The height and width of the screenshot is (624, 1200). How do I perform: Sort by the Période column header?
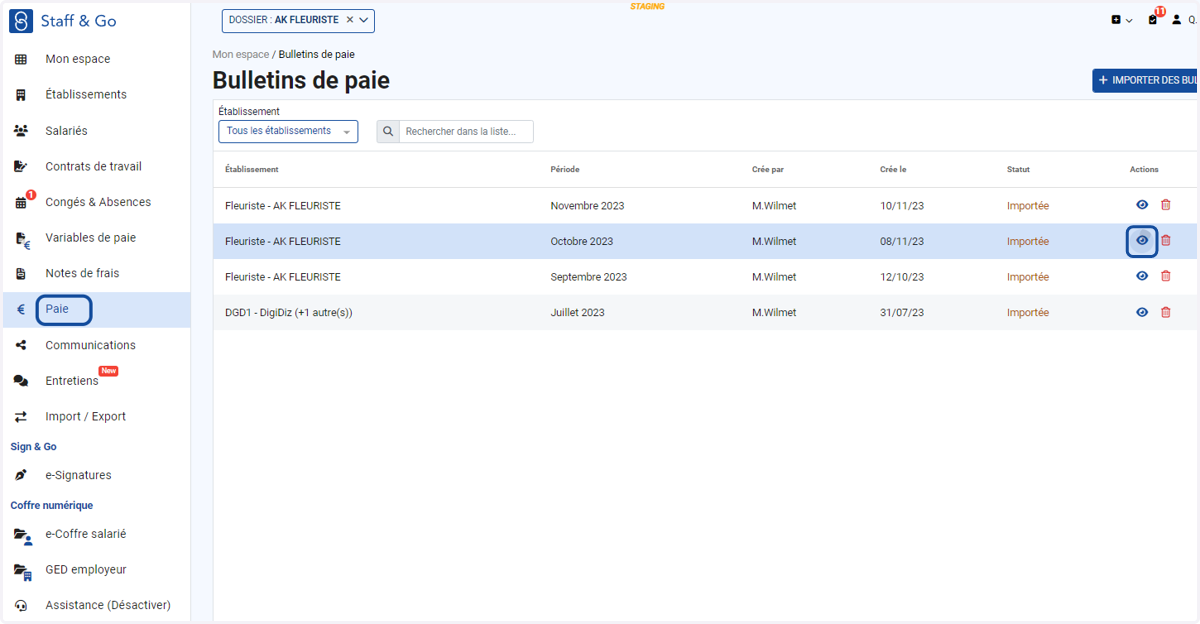coord(565,170)
